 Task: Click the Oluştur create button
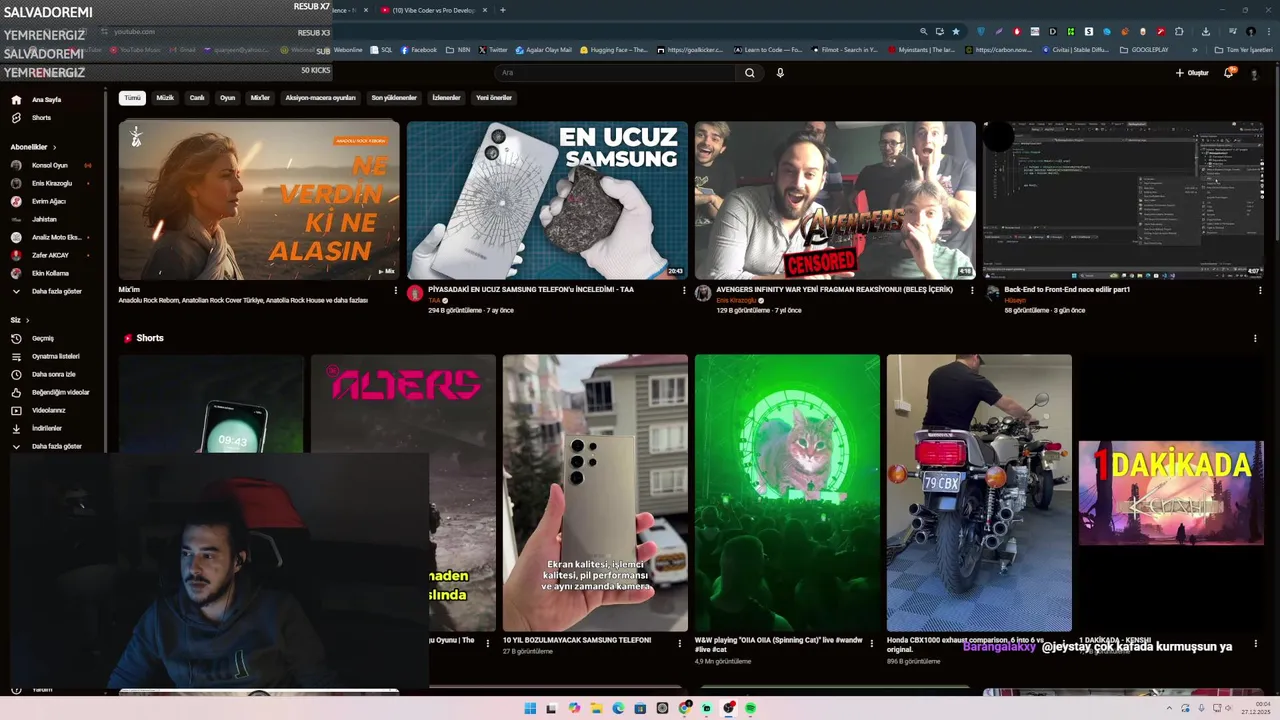tap(1192, 73)
